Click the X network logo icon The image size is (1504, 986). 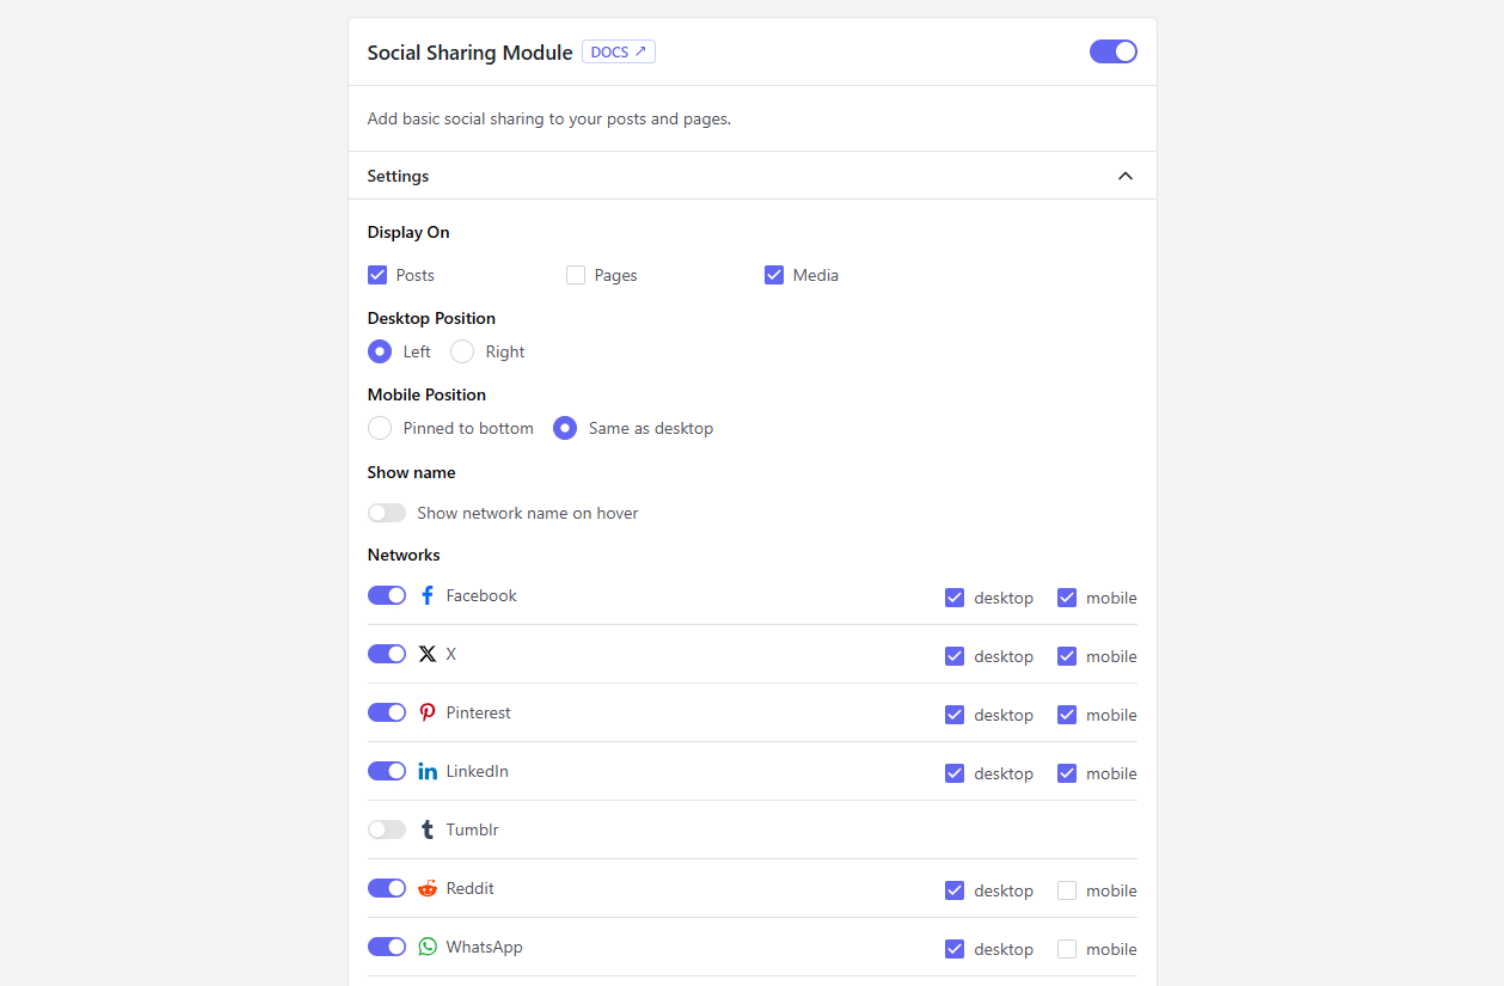point(427,654)
